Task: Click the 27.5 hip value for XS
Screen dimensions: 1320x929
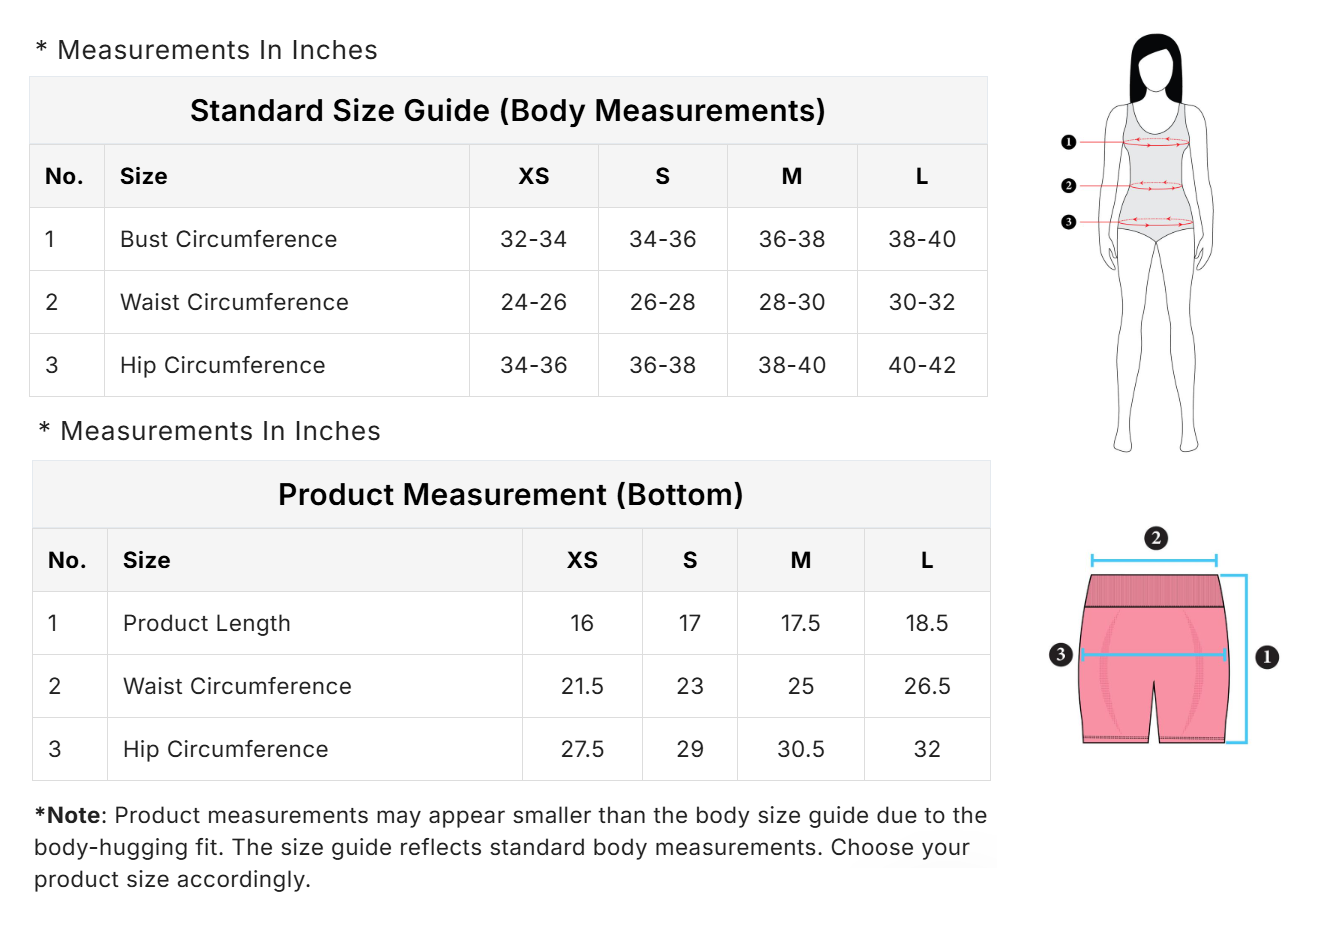Action: (582, 750)
